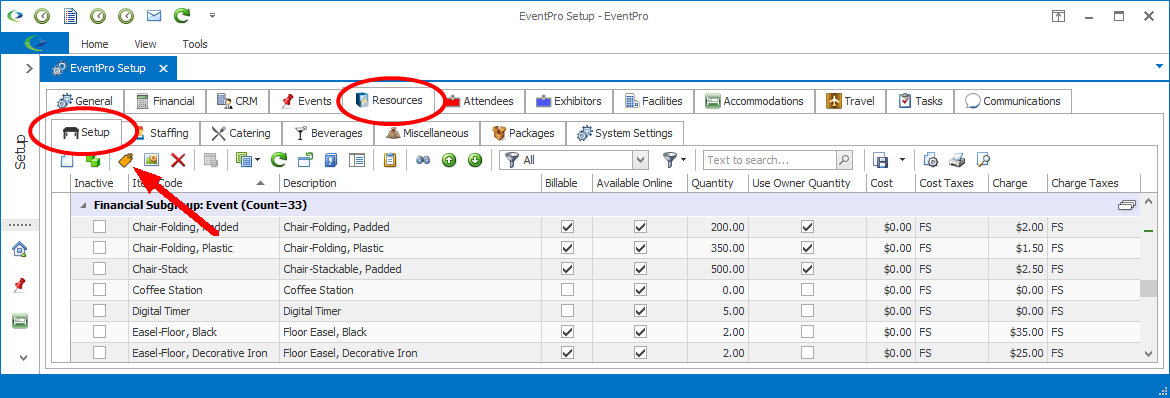The height and width of the screenshot is (398, 1170).
Task: Click the document list icon in quick access bar
Action: 70,15
